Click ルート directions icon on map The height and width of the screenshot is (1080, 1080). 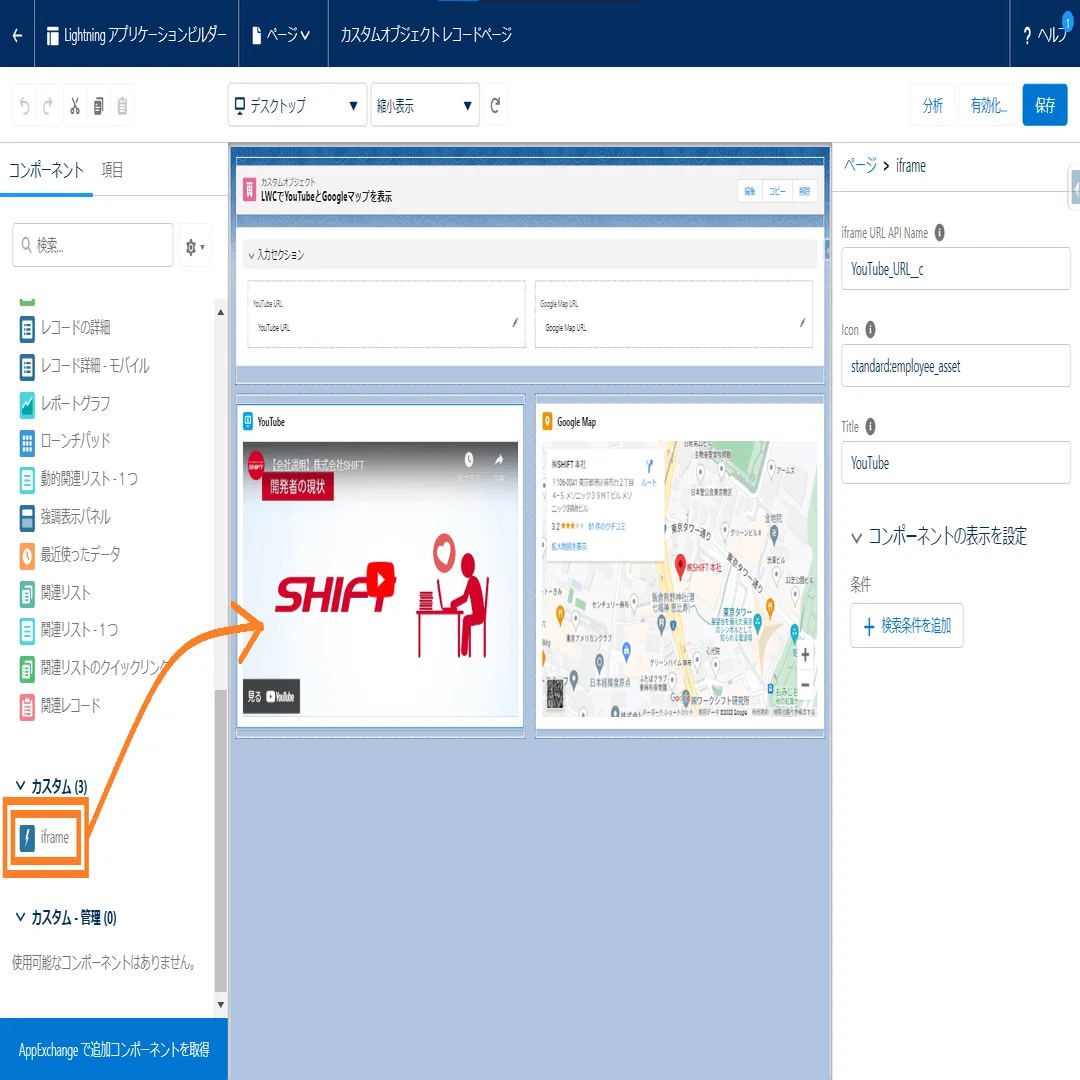click(x=649, y=473)
